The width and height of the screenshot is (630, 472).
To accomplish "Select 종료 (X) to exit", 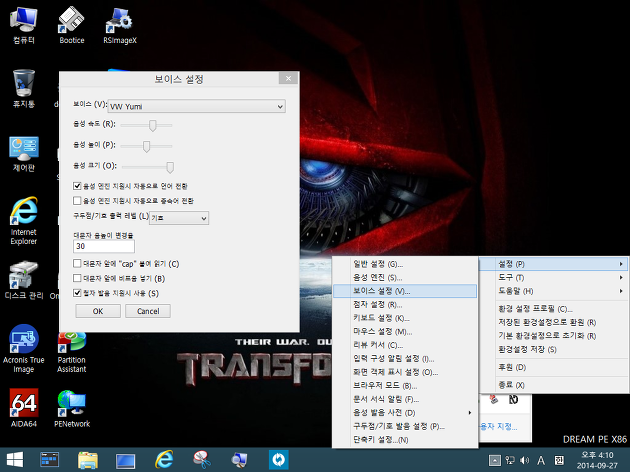I will (553, 385).
